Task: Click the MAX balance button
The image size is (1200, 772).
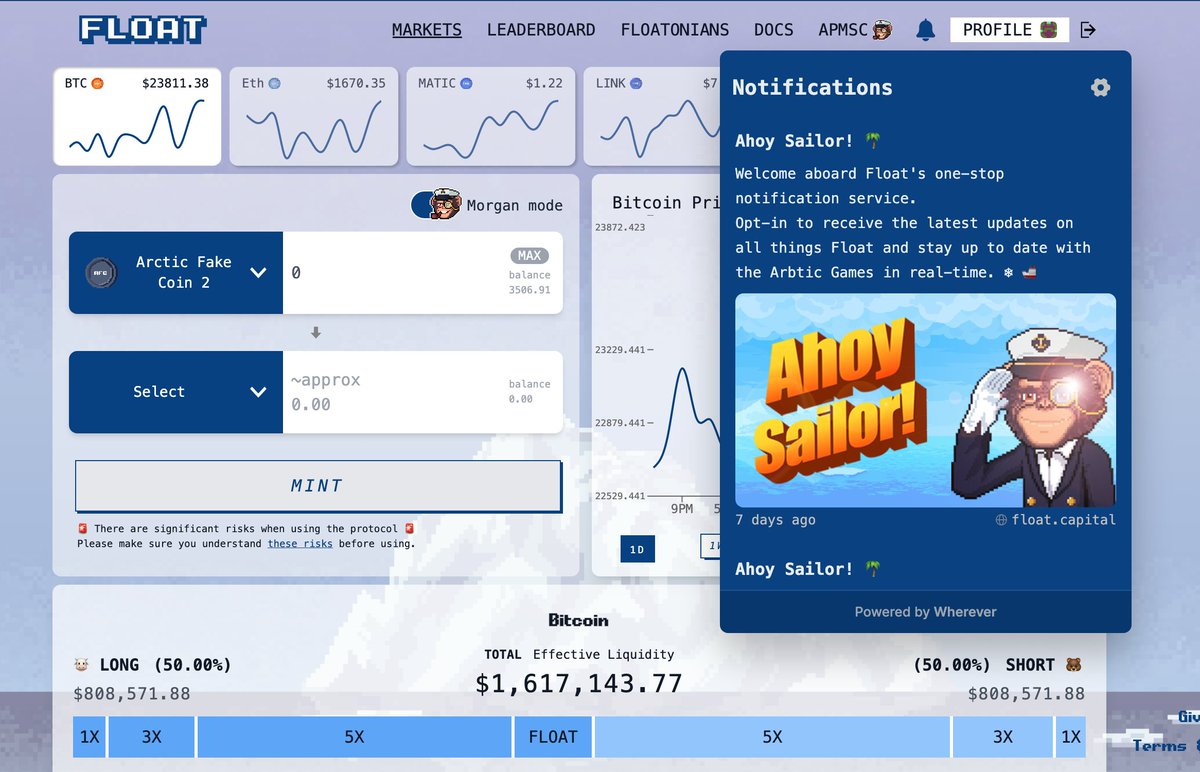Action: [x=530, y=256]
